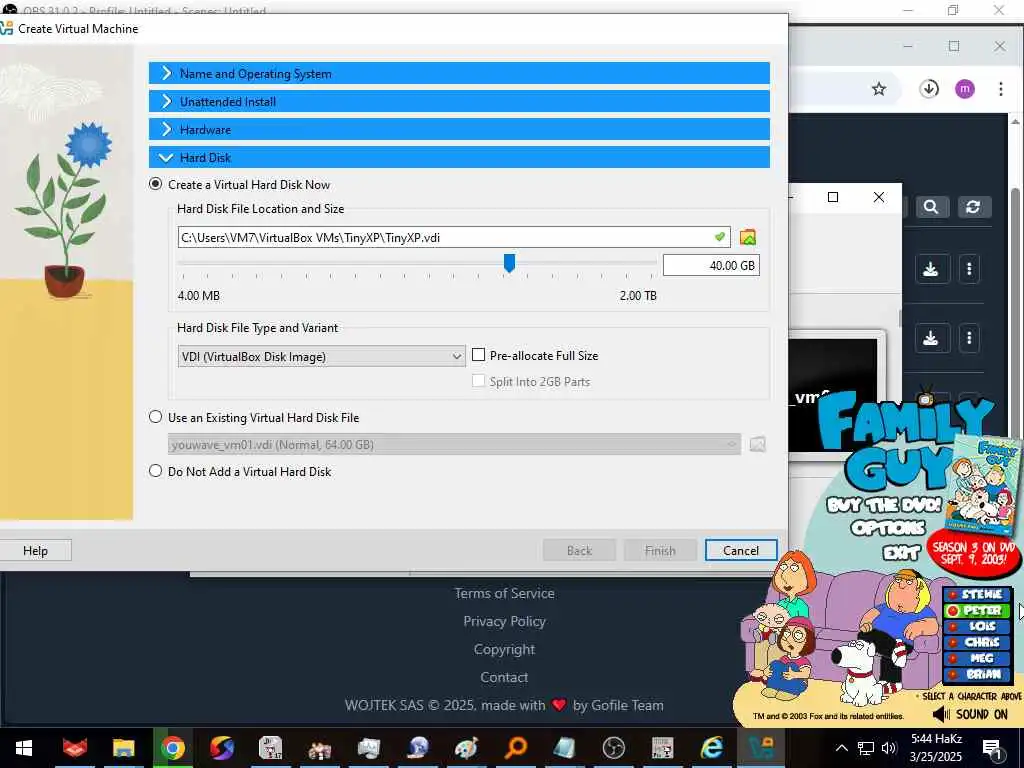Screen dimensions: 1024x768
Task: Click the TinyXP.vdi path field
Action: point(454,237)
